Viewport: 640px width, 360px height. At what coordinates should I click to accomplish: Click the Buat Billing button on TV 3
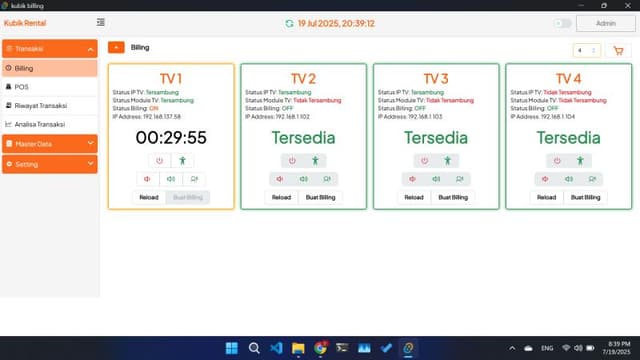point(453,198)
